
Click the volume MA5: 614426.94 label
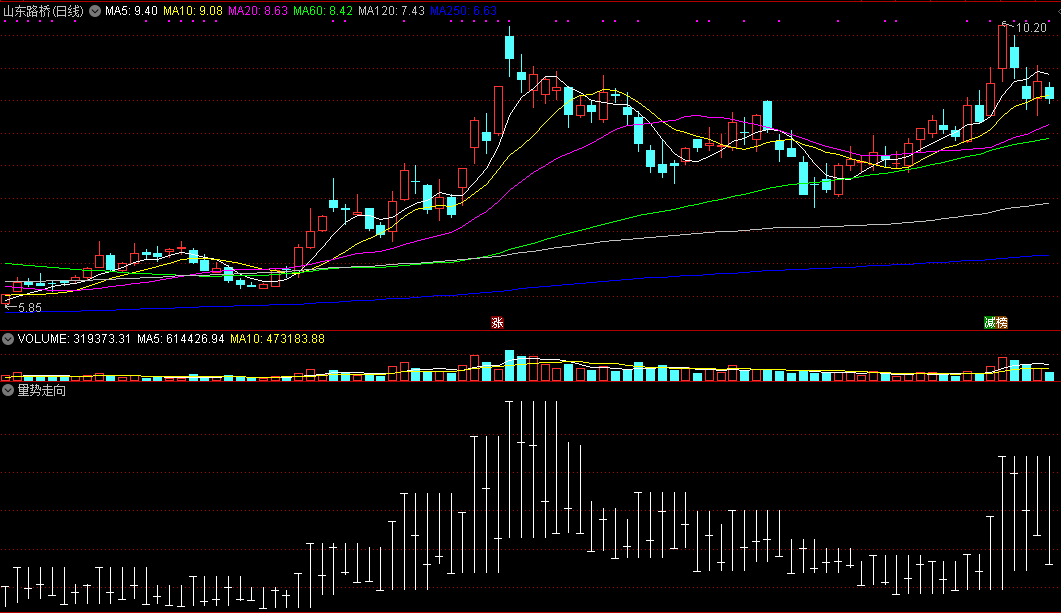point(181,339)
